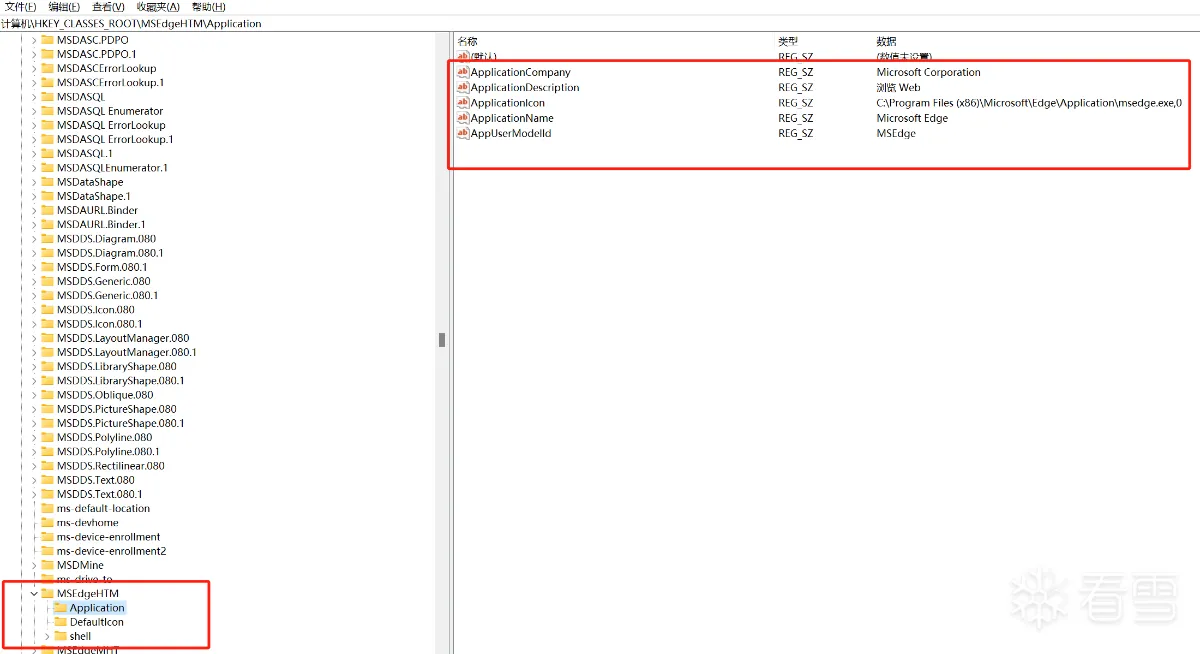Viewport: 1200px width, 654px height.
Task: Select the Application key in tree
Action: click(x=97, y=608)
